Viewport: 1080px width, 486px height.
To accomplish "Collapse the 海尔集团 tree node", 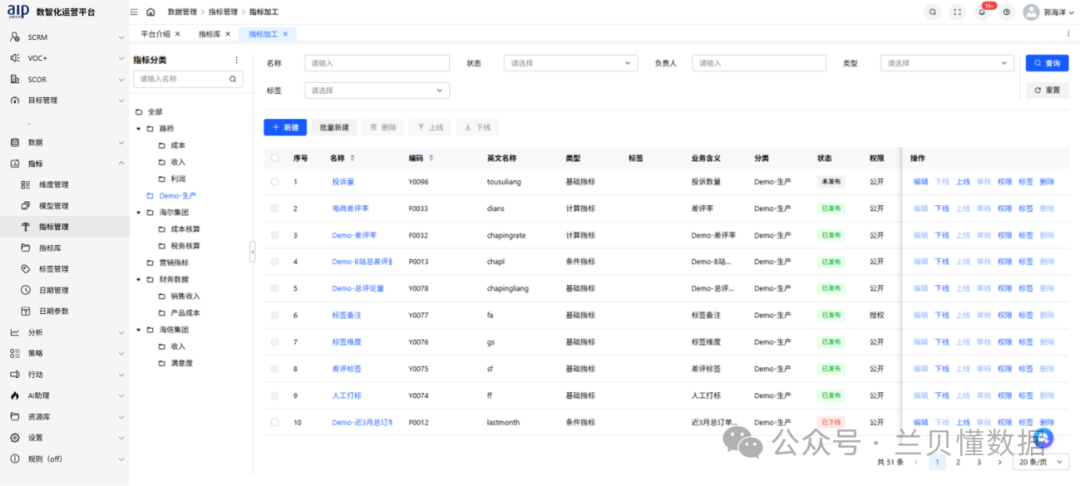I will coord(138,212).
